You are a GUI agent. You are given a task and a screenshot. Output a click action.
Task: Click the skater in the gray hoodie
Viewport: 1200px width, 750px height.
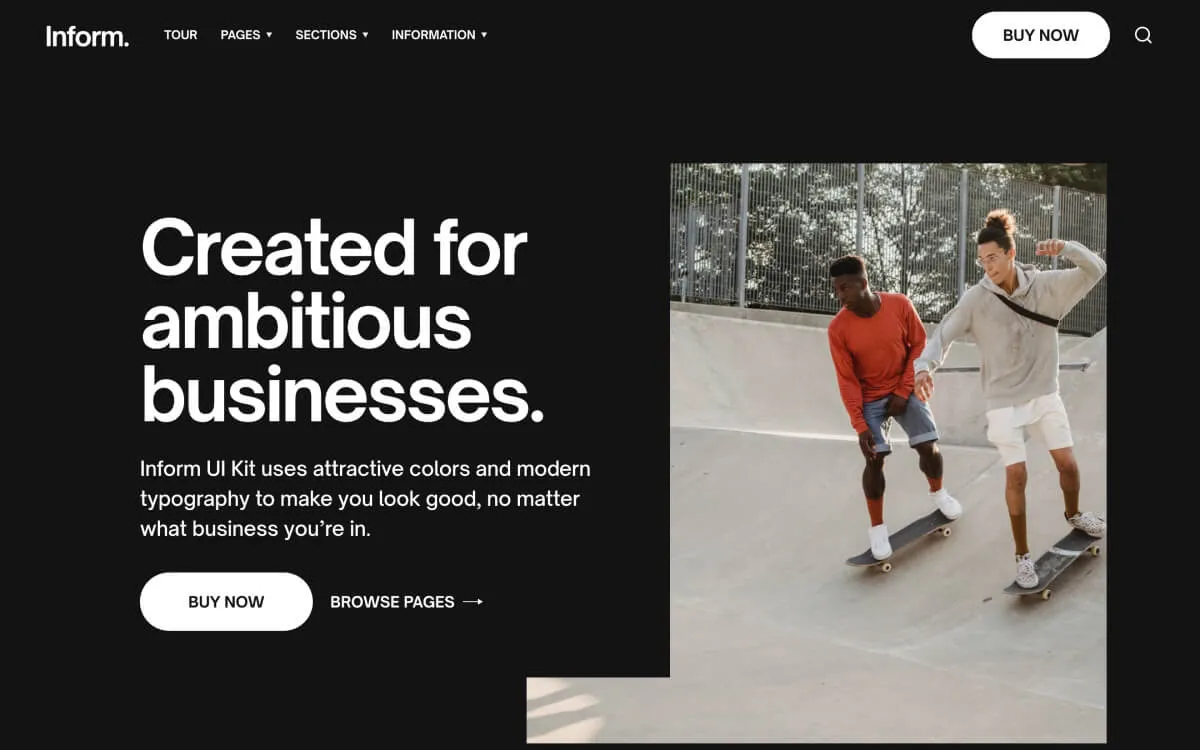1020,390
